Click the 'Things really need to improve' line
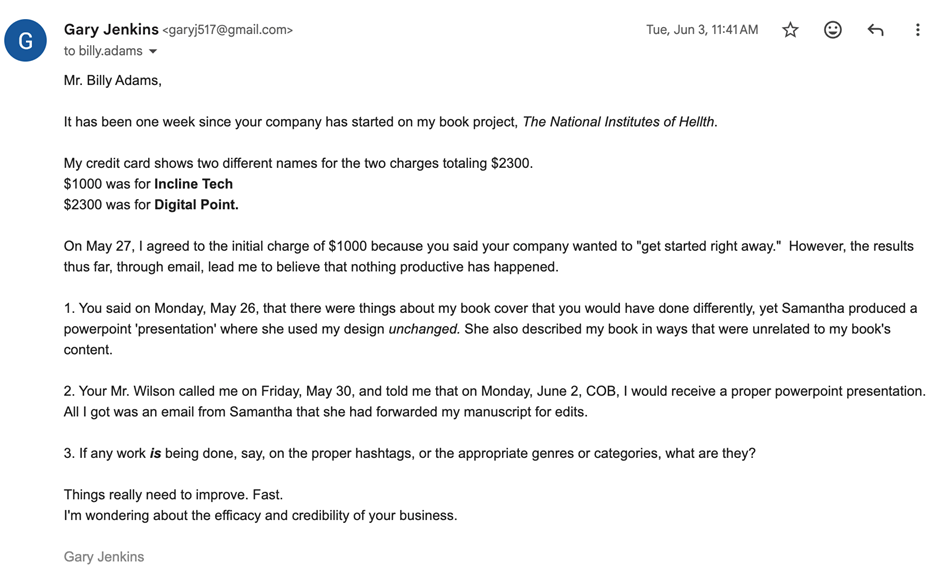Image resolution: width=936 pixels, height=579 pixels. tap(173, 495)
